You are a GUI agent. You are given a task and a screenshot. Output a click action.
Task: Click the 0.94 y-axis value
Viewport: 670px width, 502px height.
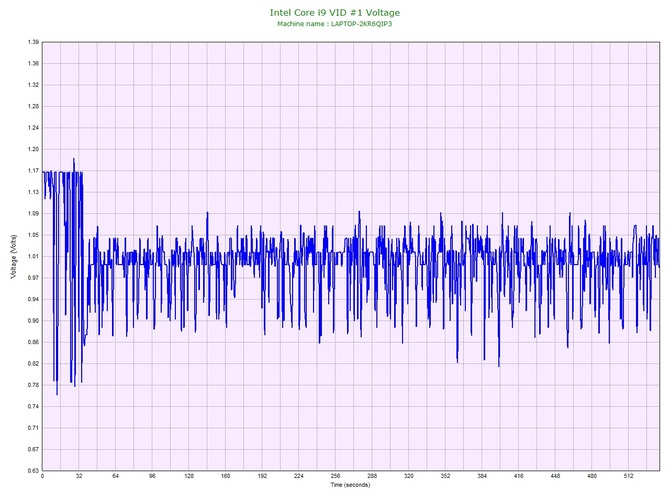pos(33,299)
